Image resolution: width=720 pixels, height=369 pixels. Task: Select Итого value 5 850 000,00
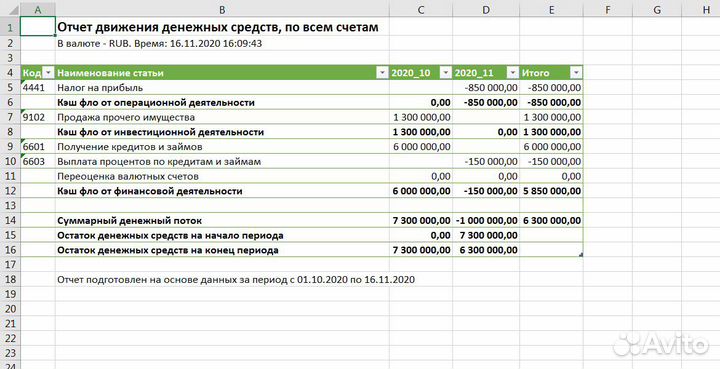pos(551,191)
